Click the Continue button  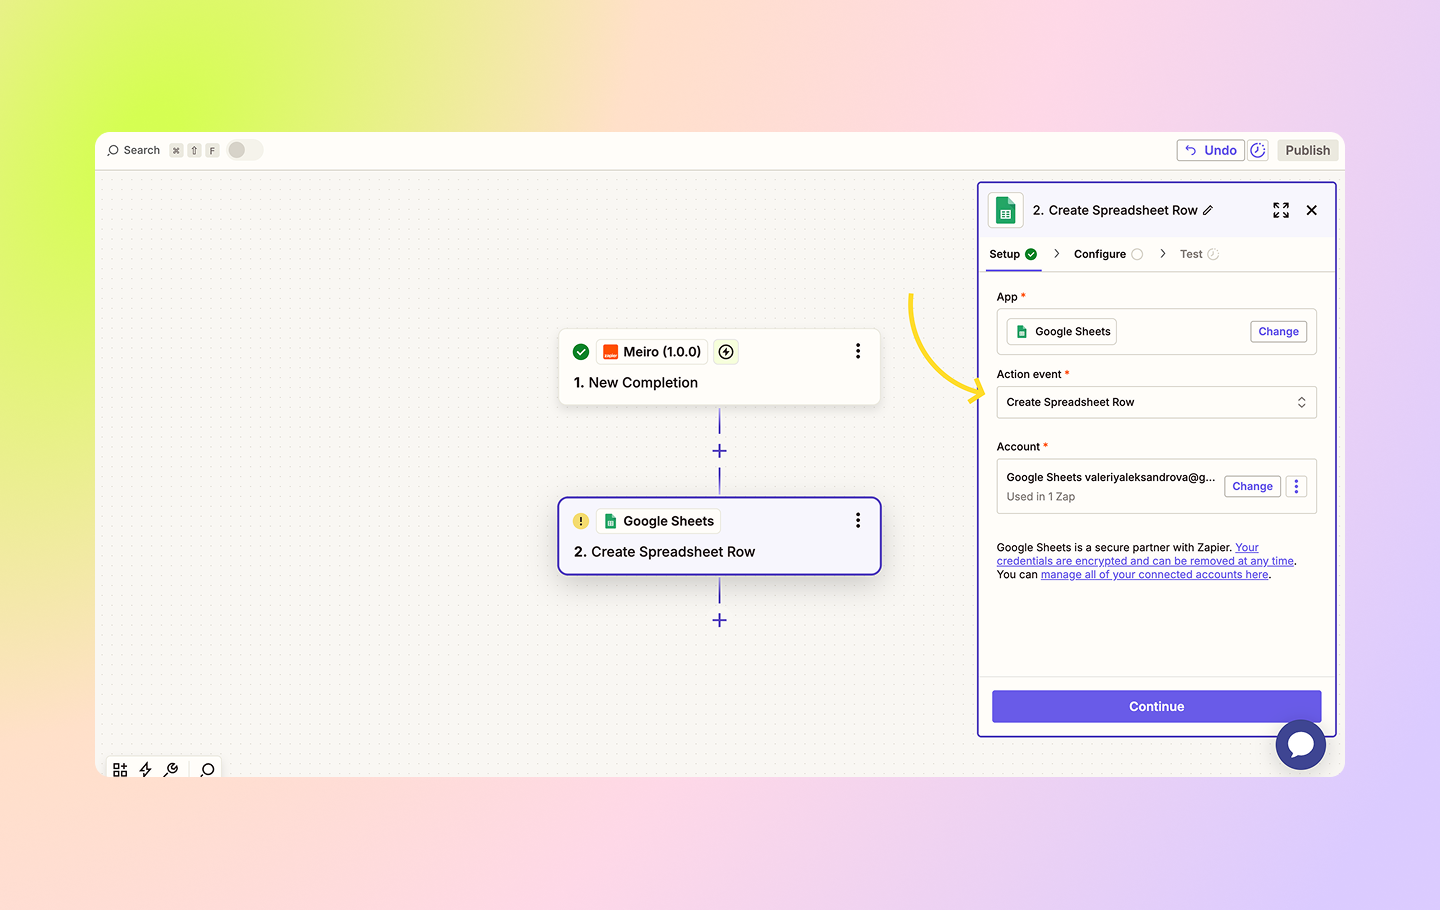tap(1156, 706)
